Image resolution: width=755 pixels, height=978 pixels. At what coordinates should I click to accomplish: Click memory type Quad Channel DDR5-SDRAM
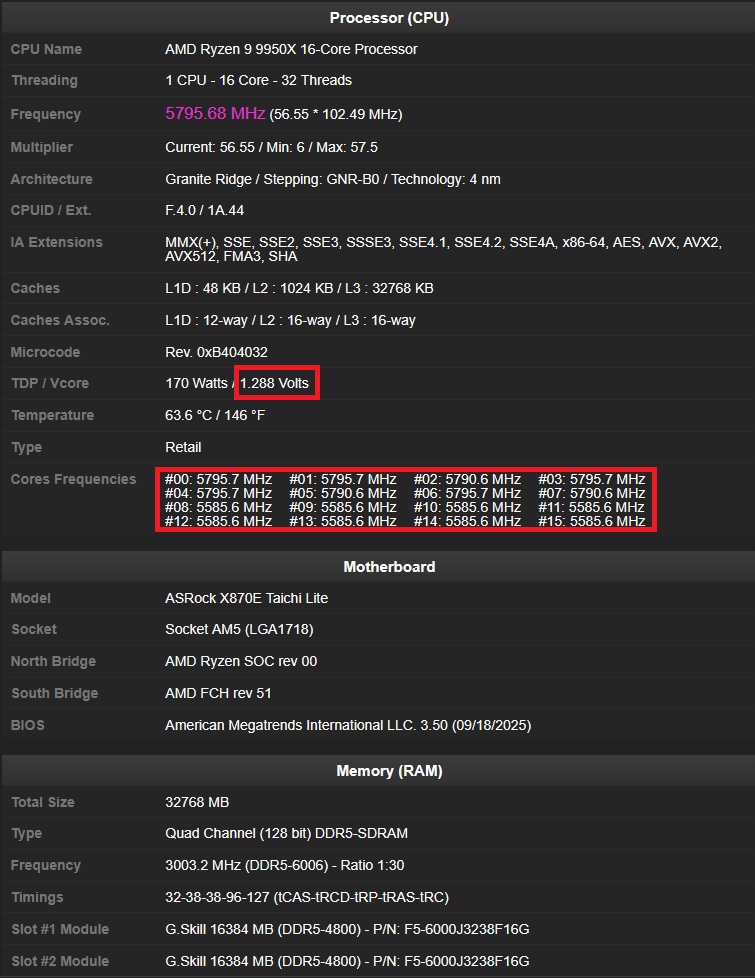(x=286, y=833)
